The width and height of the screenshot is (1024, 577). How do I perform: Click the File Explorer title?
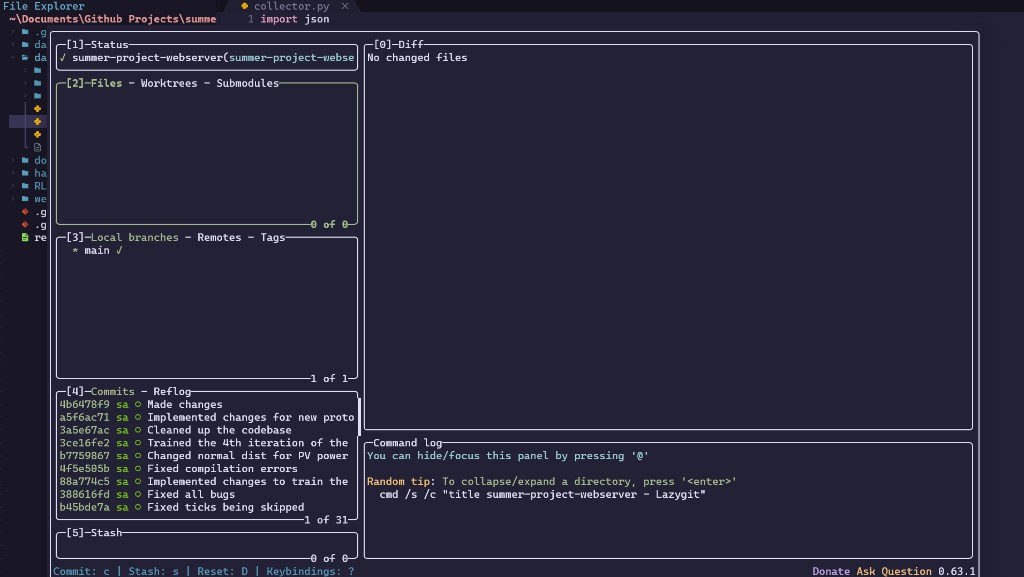(x=44, y=6)
